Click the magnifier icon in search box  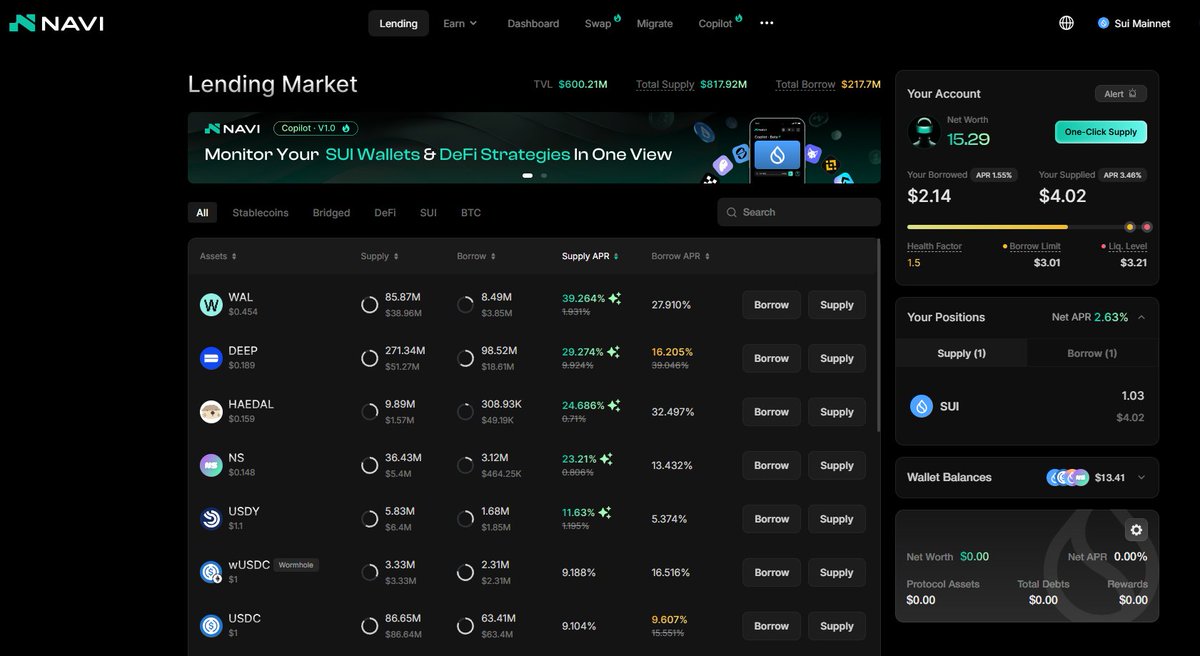[732, 212]
